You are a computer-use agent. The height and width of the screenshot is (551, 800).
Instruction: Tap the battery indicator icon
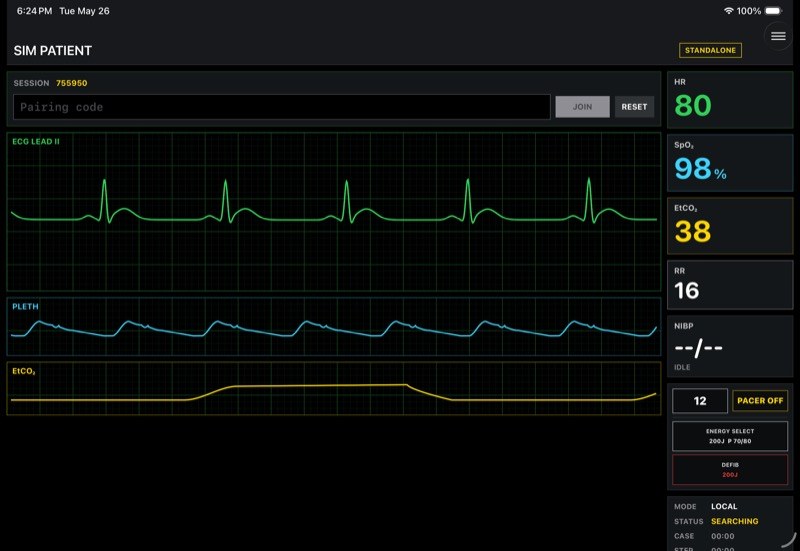click(773, 11)
